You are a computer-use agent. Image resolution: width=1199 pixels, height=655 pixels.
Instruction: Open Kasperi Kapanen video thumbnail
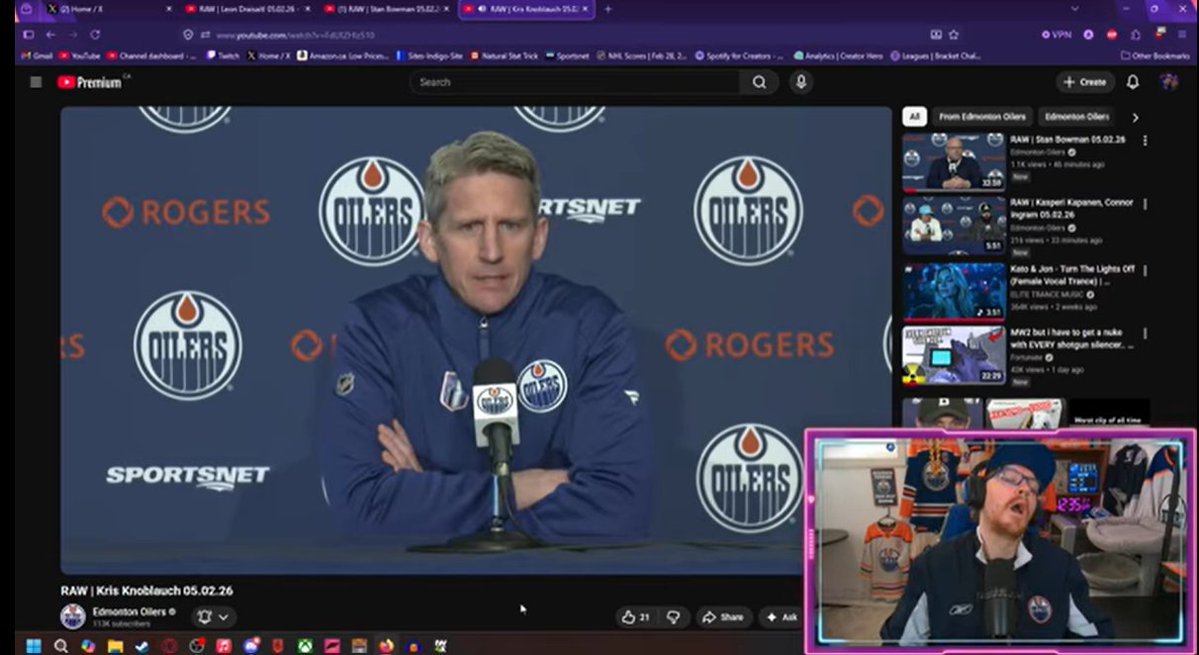pos(954,226)
